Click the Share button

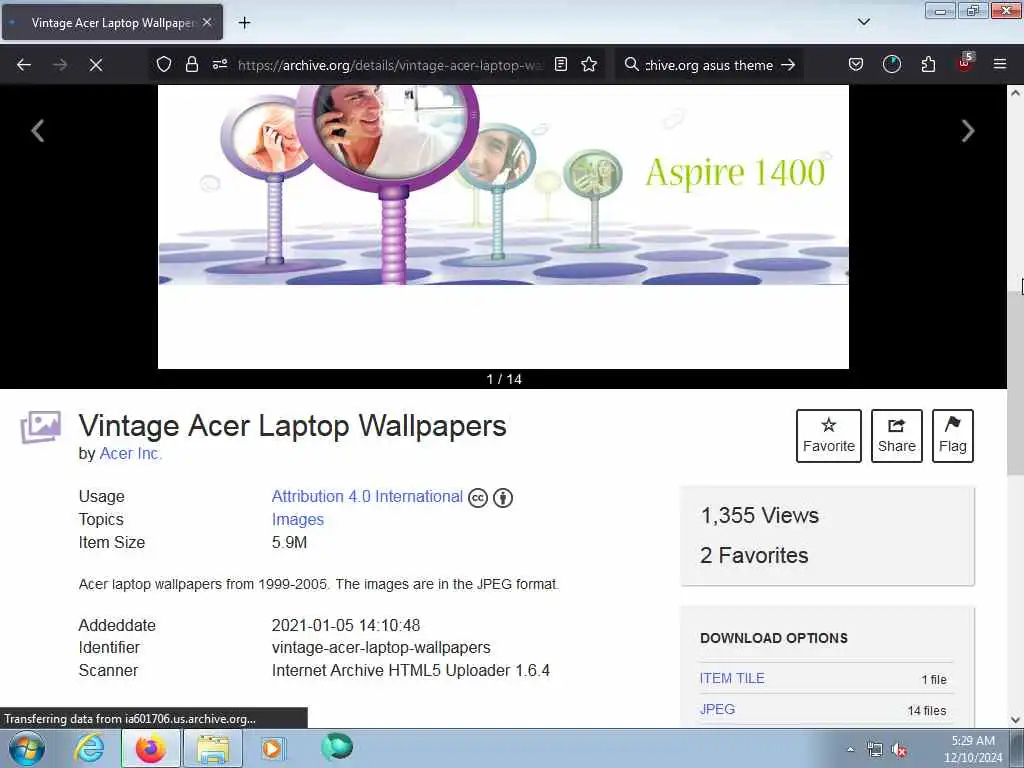click(x=897, y=436)
